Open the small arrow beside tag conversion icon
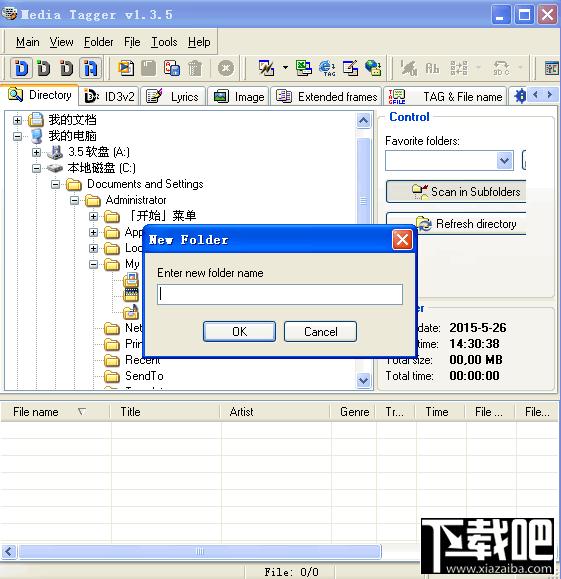Image resolution: width=561 pixels, height=579 pixels. tap(285, 68)
